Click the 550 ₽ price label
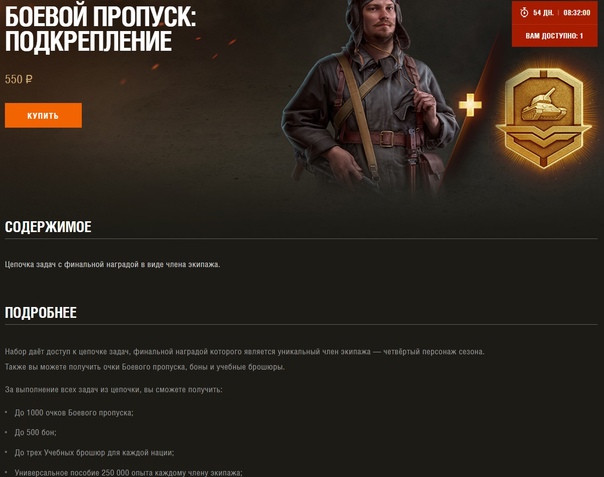 (18, 79)
